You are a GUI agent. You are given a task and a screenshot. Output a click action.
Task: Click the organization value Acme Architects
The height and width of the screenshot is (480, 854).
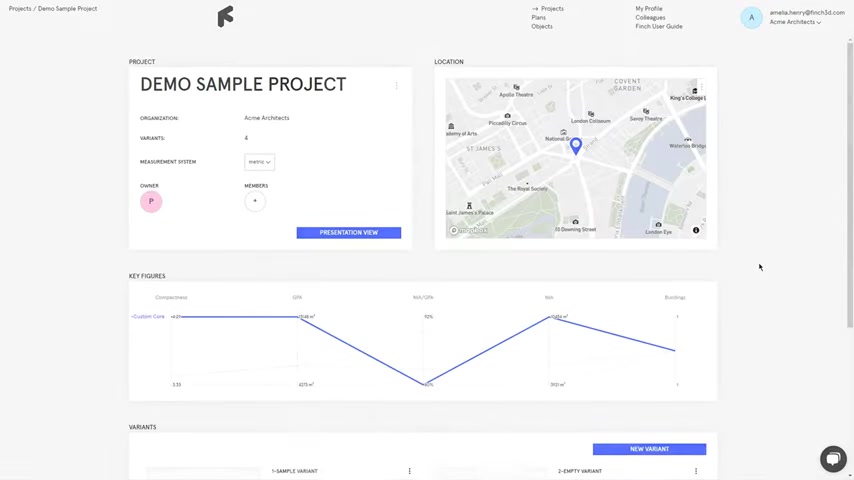(x=267, y=118)
